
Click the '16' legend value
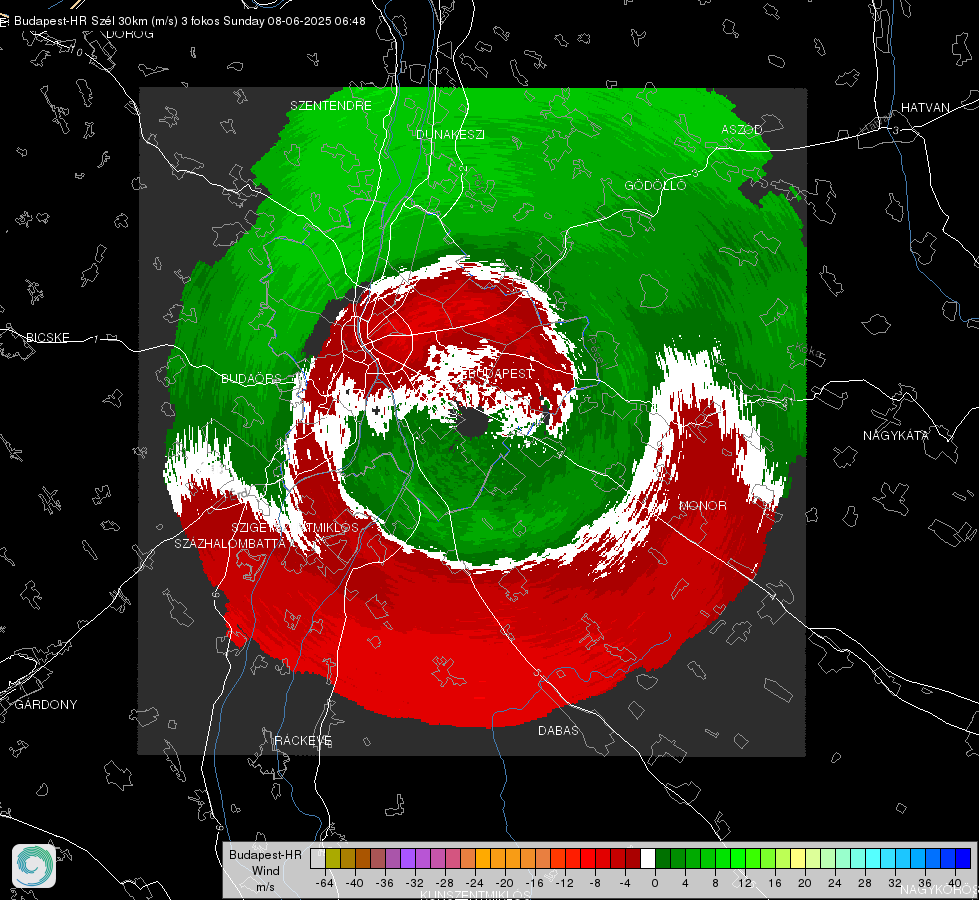coord(775,883)
